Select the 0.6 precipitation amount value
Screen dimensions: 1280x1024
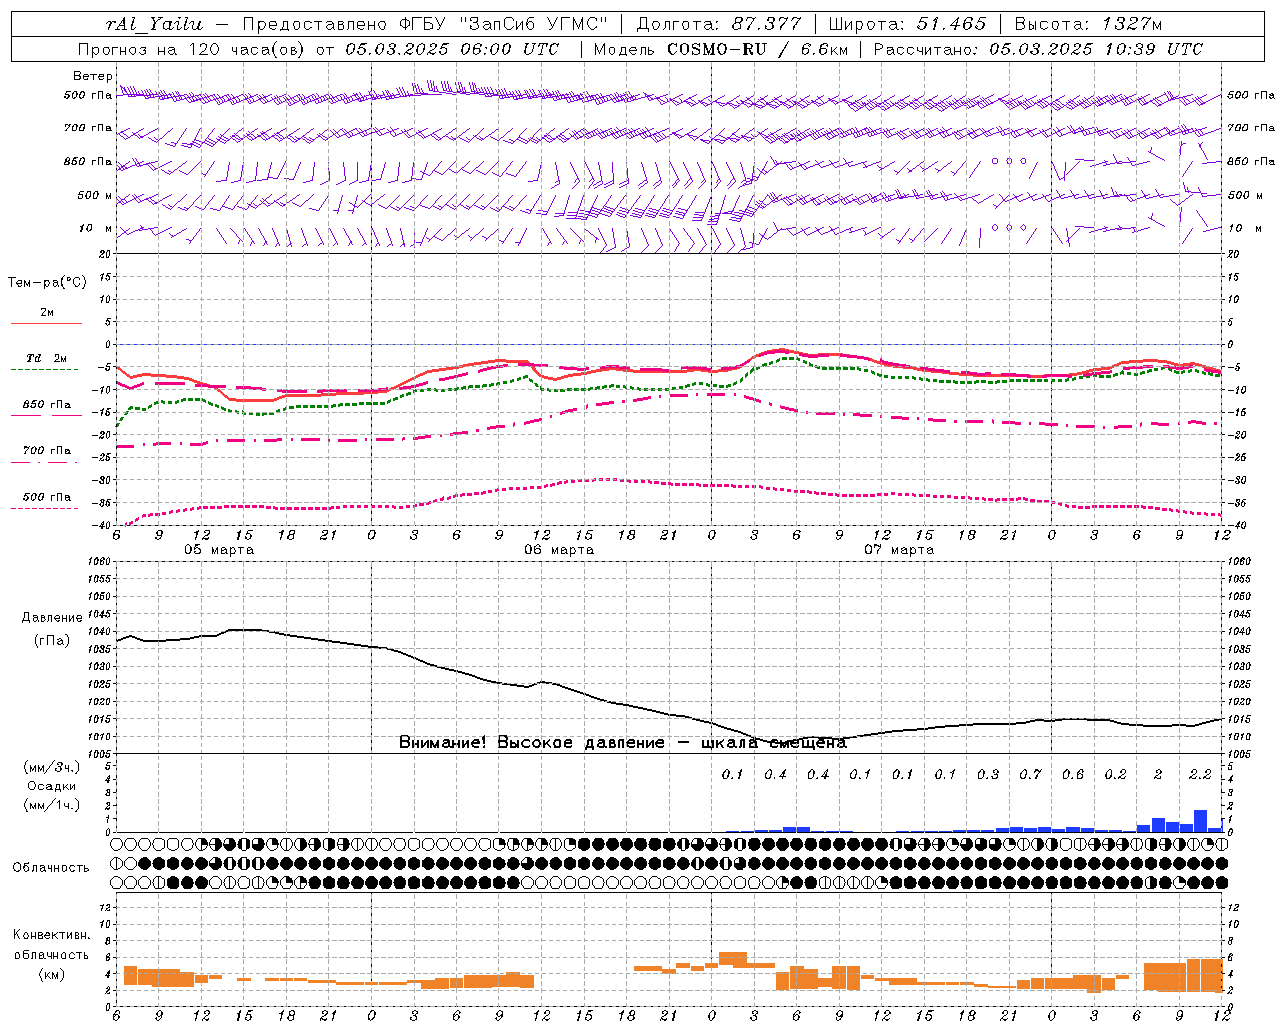point(1072,774)
